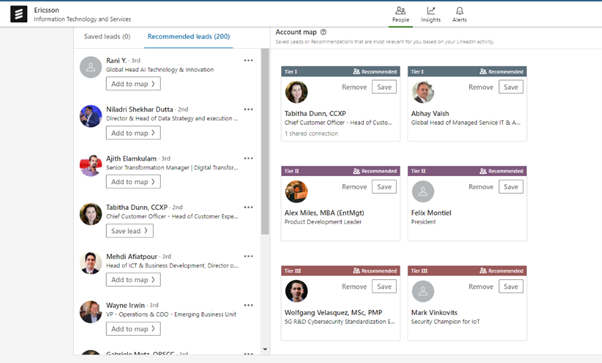Open Abhay Vaish name in account map
This screenshot has height=363, width=602.
[x=430, y=113]
